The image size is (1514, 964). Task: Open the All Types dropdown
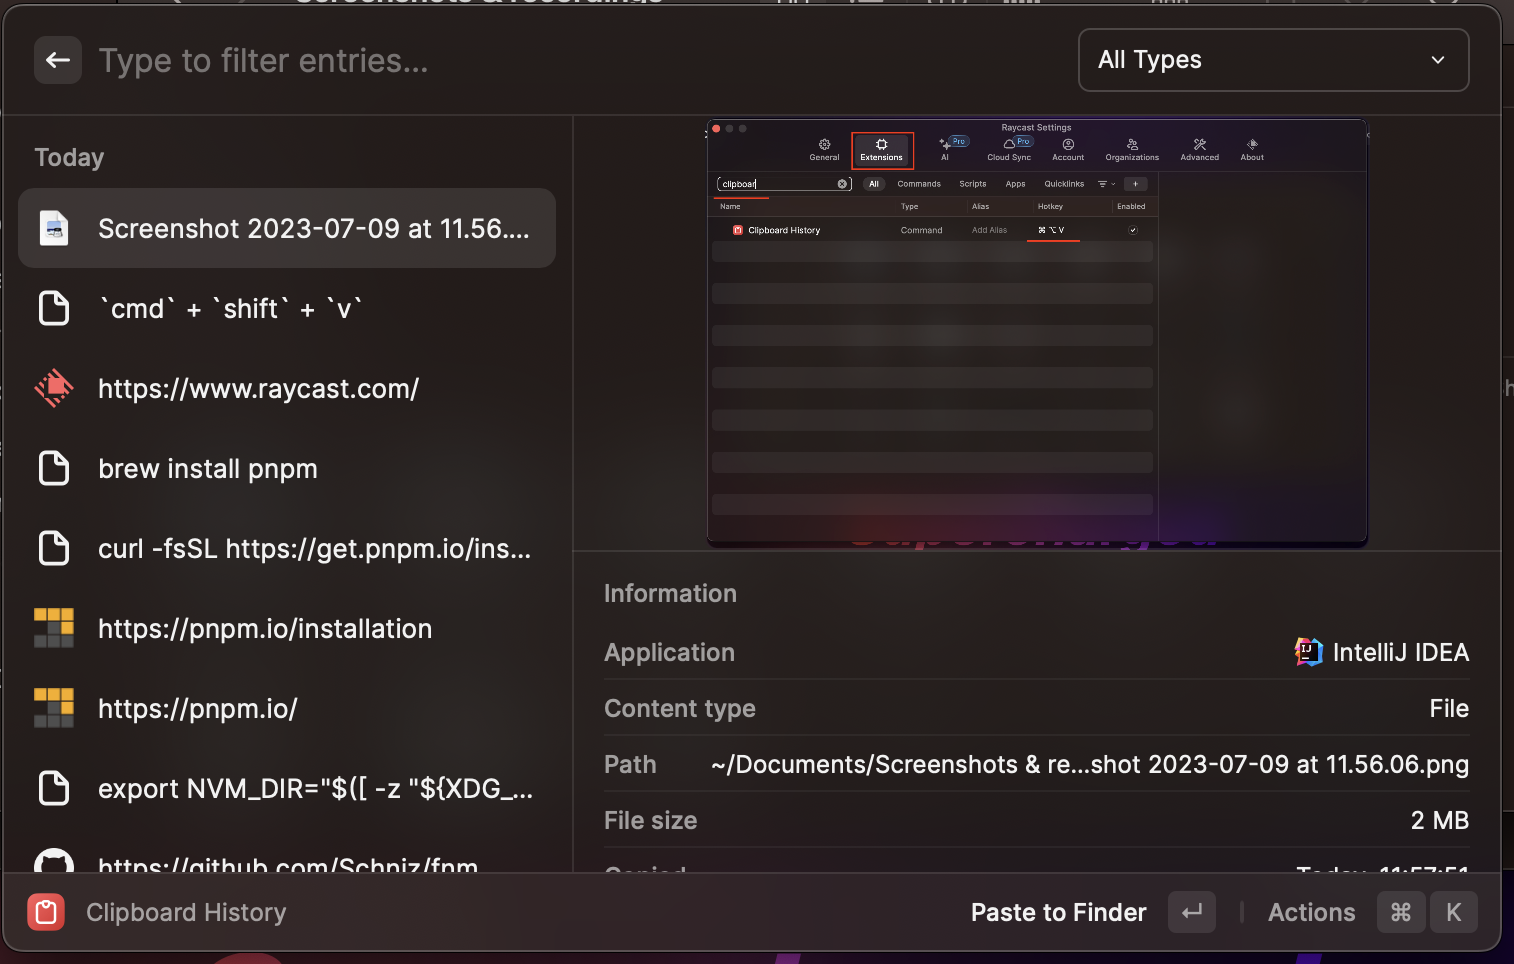1273,60
